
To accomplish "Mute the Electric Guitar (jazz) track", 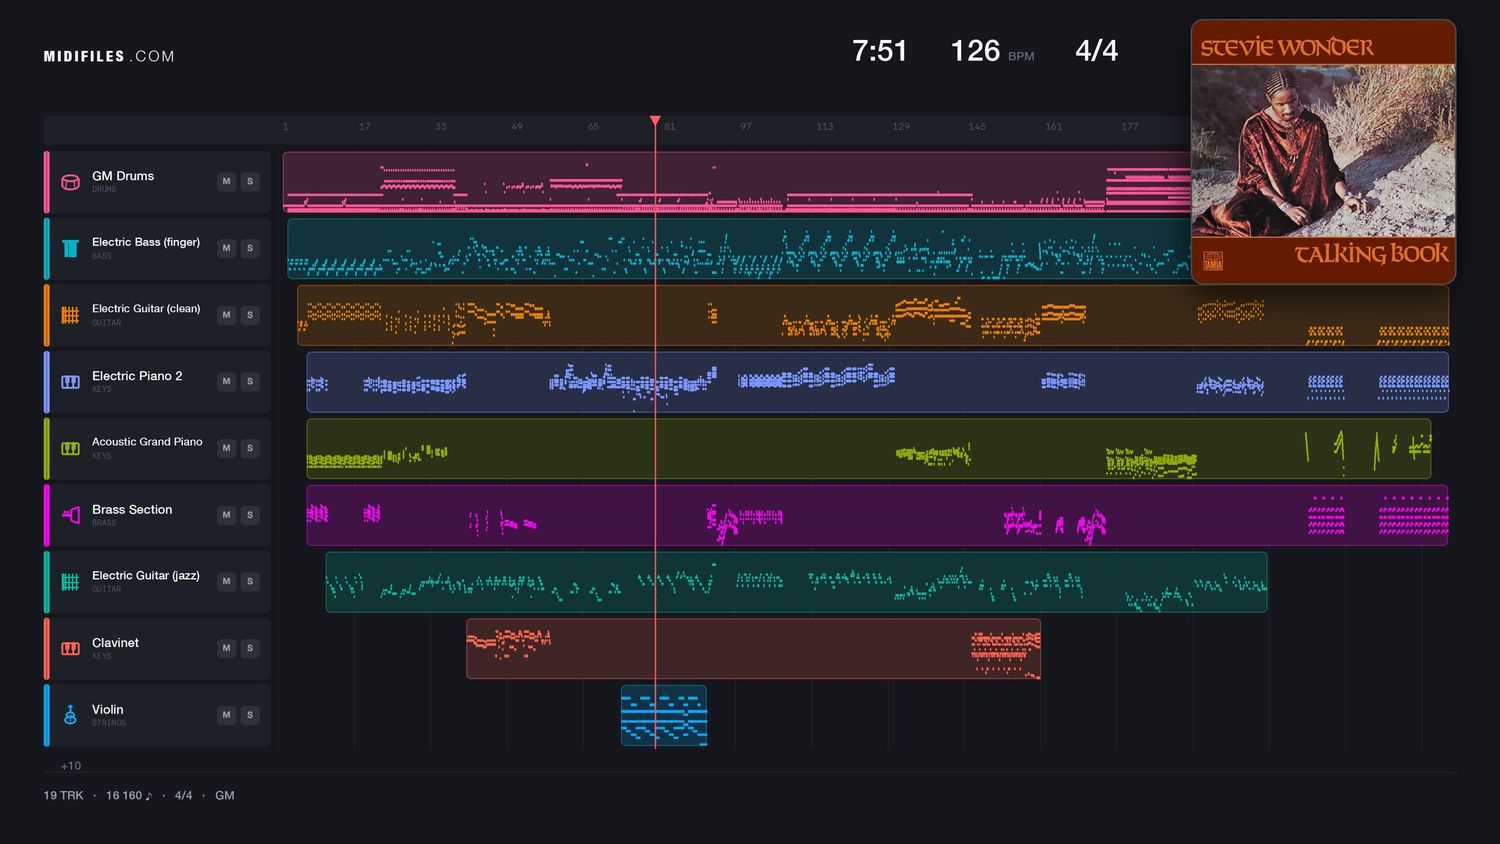I will coord(227,582).
